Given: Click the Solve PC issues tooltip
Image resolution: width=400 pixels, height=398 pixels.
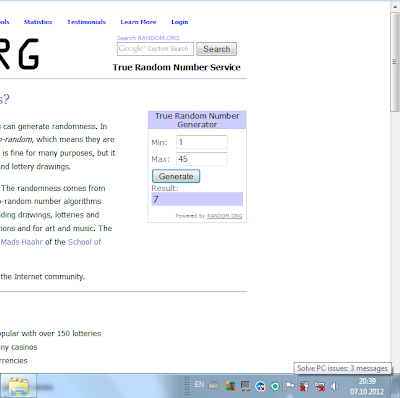Looking at the screenshot, I should pos(342,368).
